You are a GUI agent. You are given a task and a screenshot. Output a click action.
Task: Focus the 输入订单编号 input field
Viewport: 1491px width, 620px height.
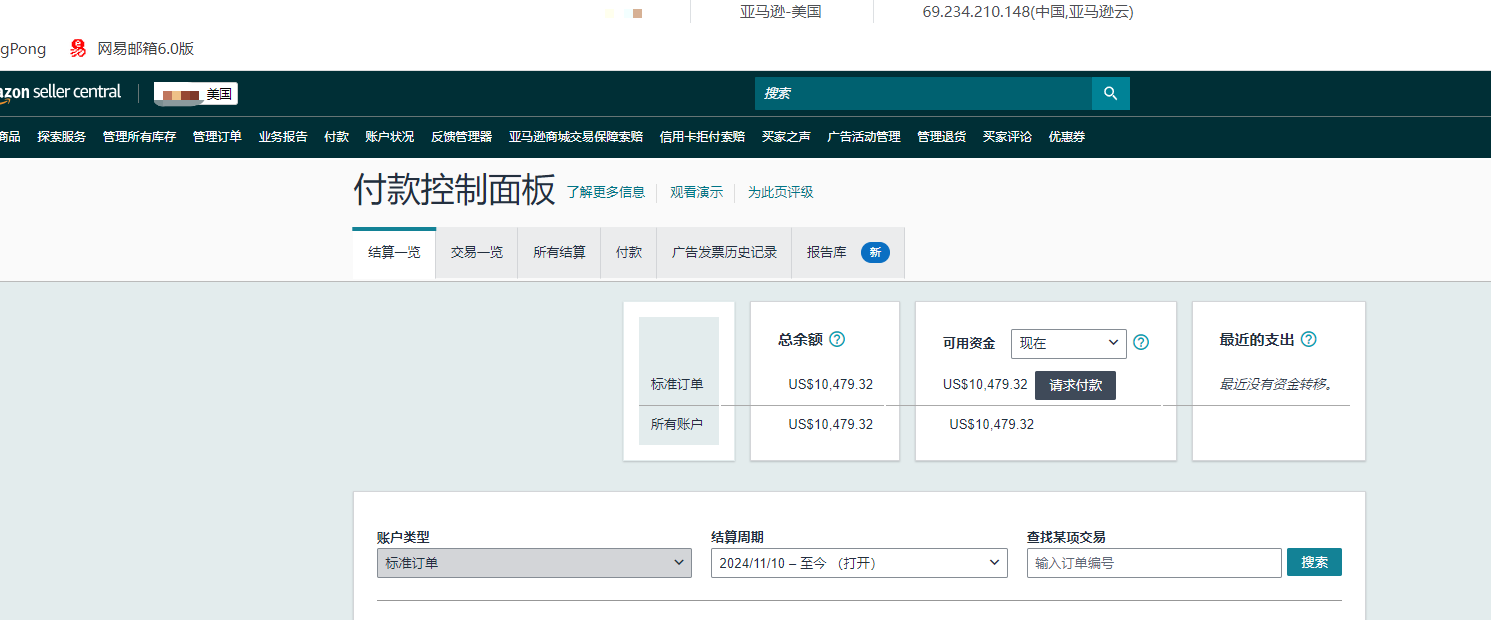click(1154, 563)
